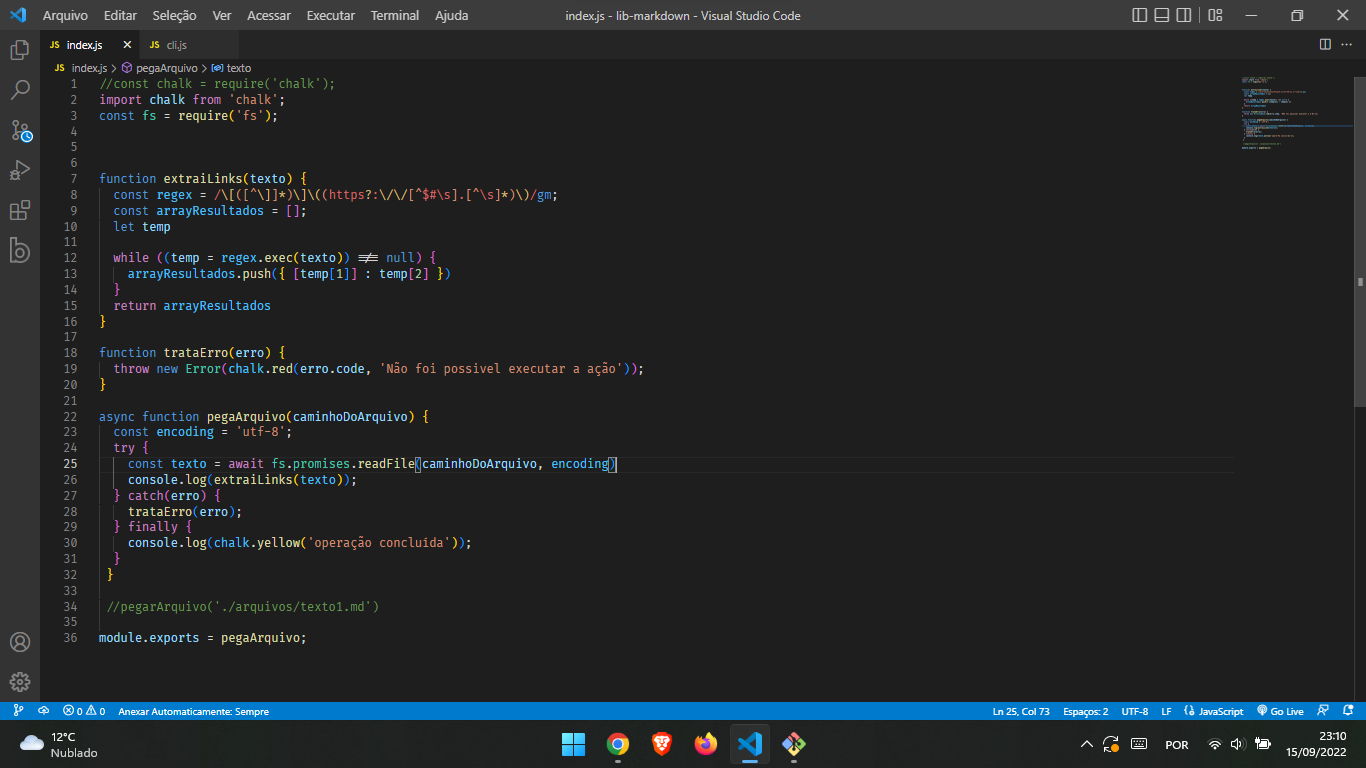Open index.js breadcrumb dropdown
Screen dimensions: 1366x768
tap(80, 68)
